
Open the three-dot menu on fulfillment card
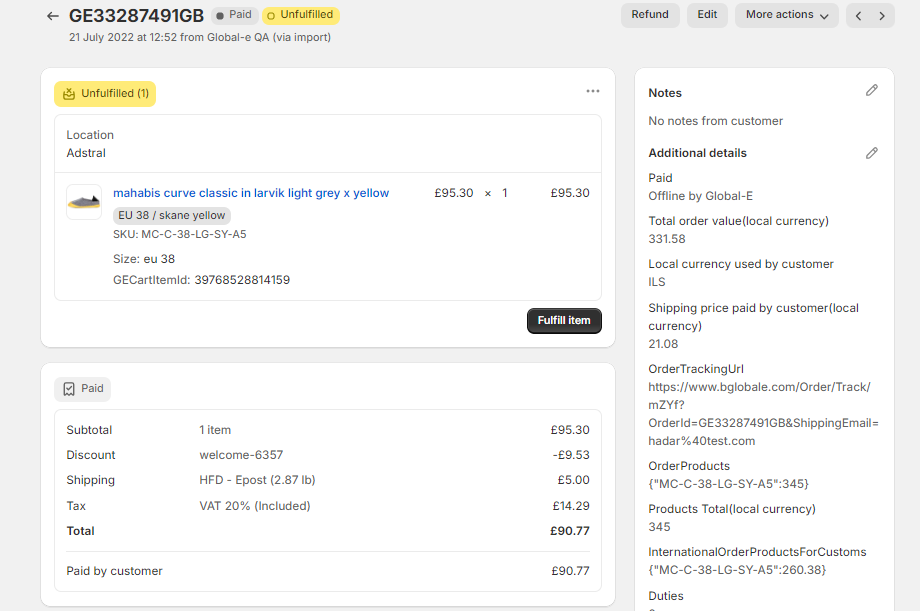point(593,91)
